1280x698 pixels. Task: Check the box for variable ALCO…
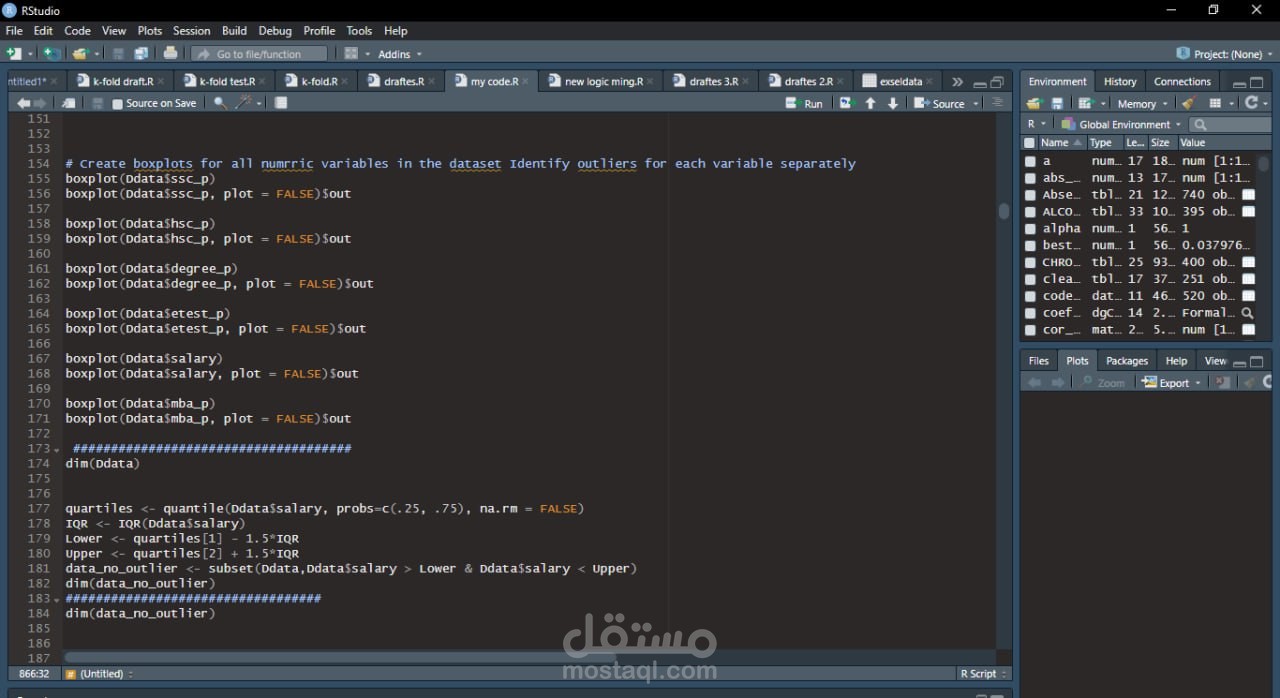coord(1030,212)
